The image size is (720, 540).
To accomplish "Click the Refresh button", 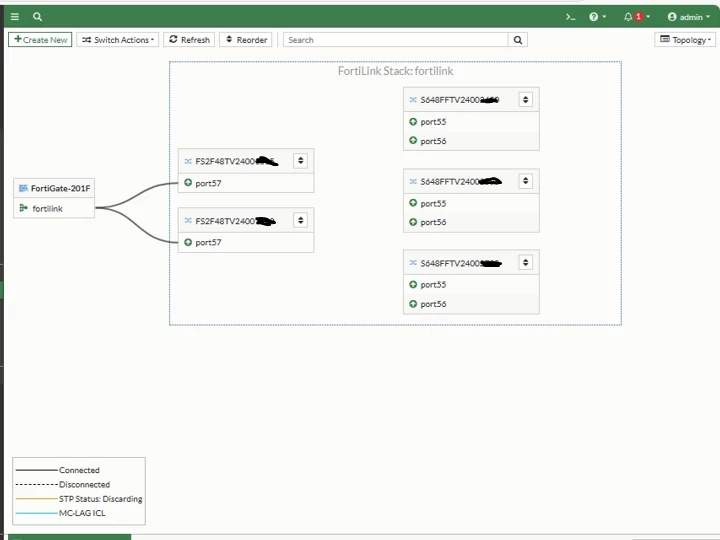I will point(189,39).
